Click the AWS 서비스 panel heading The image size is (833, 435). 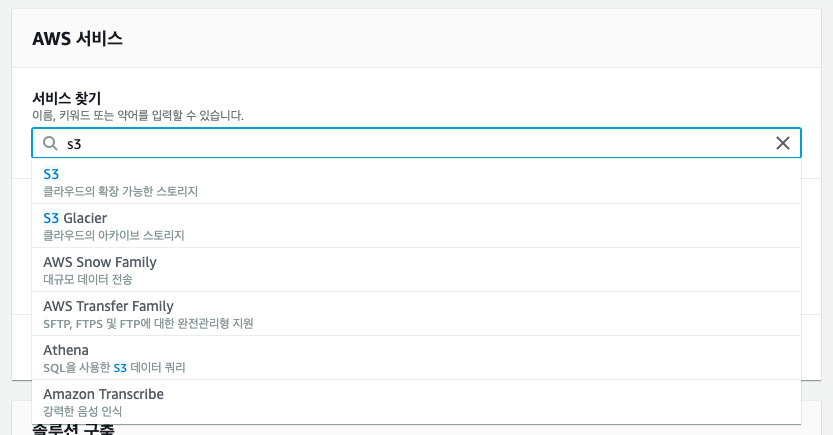[x=78, y=39]
